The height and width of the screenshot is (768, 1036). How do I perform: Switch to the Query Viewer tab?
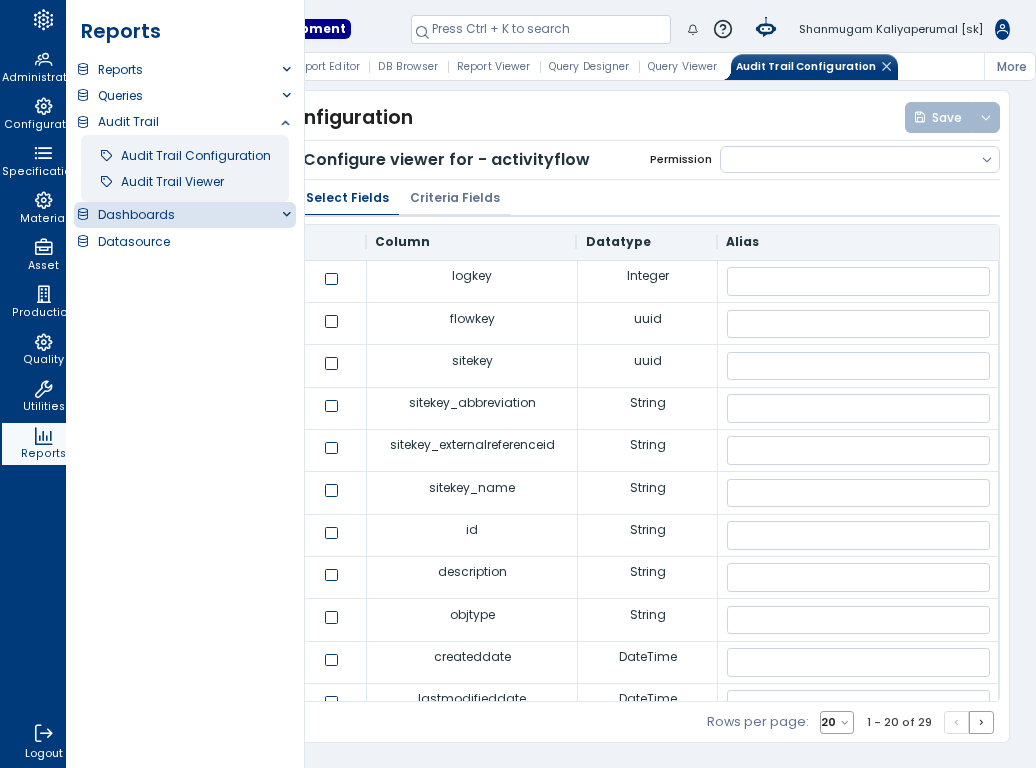pos(682,66)
